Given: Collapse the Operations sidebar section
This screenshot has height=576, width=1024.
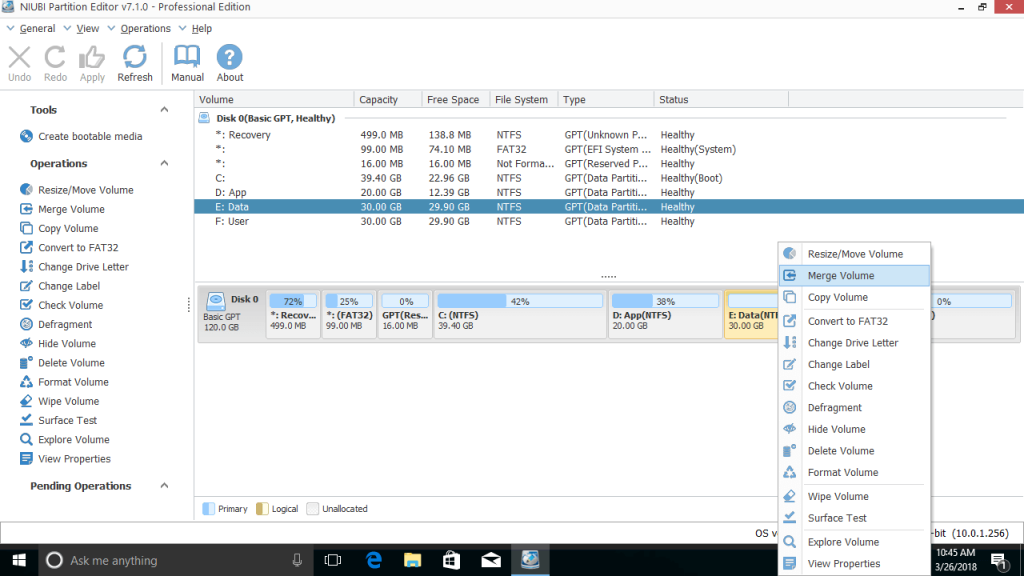Looking at the screenshot, I should [x=165, y=163].
